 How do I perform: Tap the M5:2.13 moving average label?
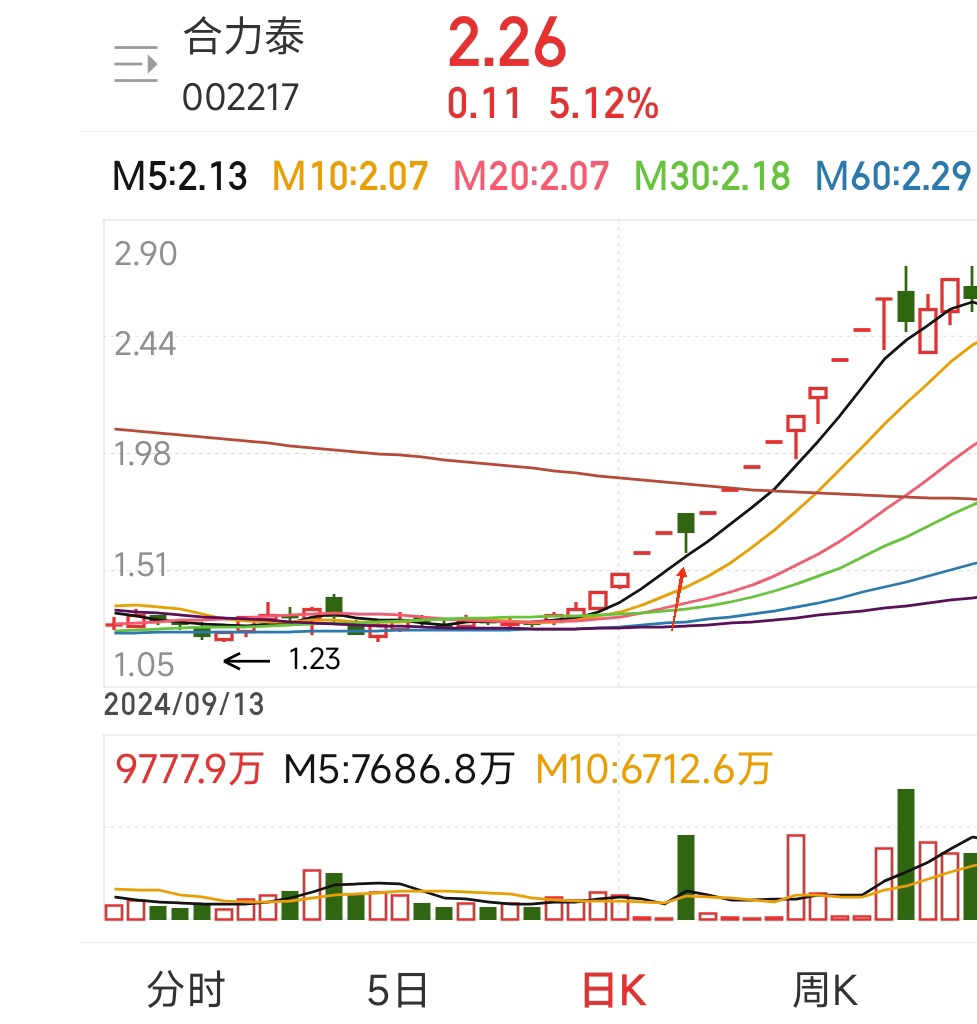180,176
